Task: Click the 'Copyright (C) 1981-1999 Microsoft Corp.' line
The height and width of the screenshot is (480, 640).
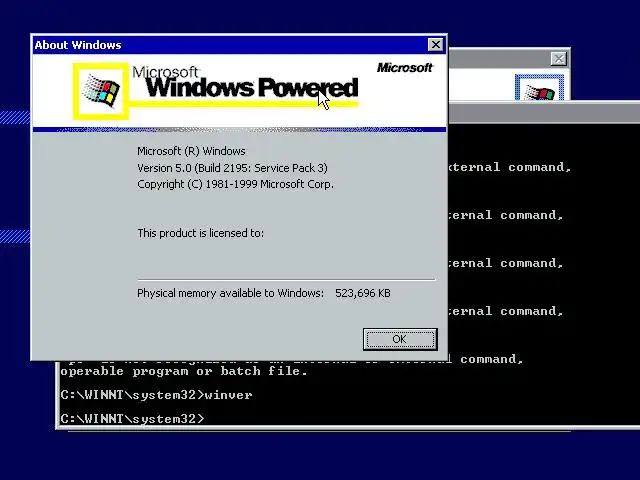Action: [x=235, y=184]
